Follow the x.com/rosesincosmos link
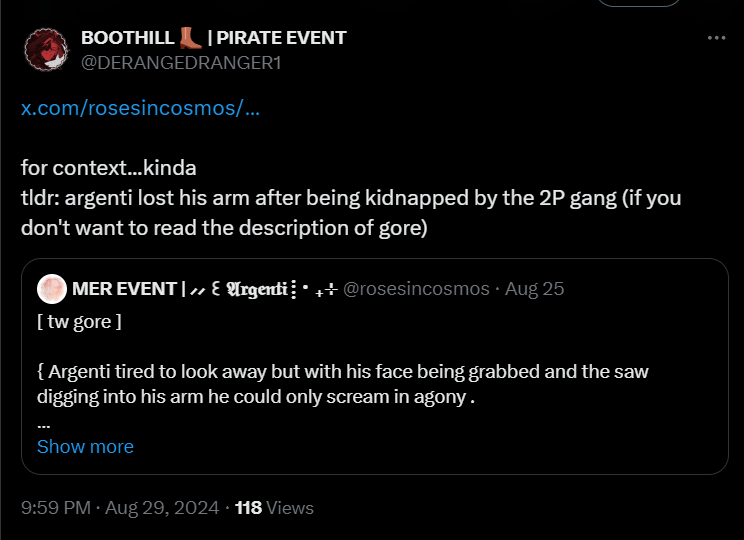 [141, 108]
